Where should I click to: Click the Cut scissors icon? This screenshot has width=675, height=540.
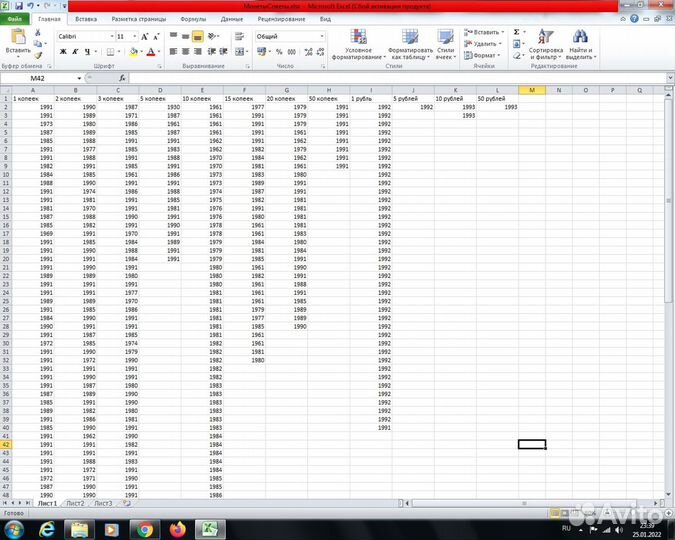39,31
